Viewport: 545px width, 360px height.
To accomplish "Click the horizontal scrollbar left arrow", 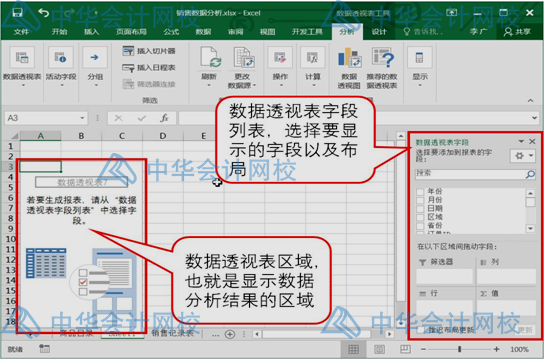I will click(257, 334).
